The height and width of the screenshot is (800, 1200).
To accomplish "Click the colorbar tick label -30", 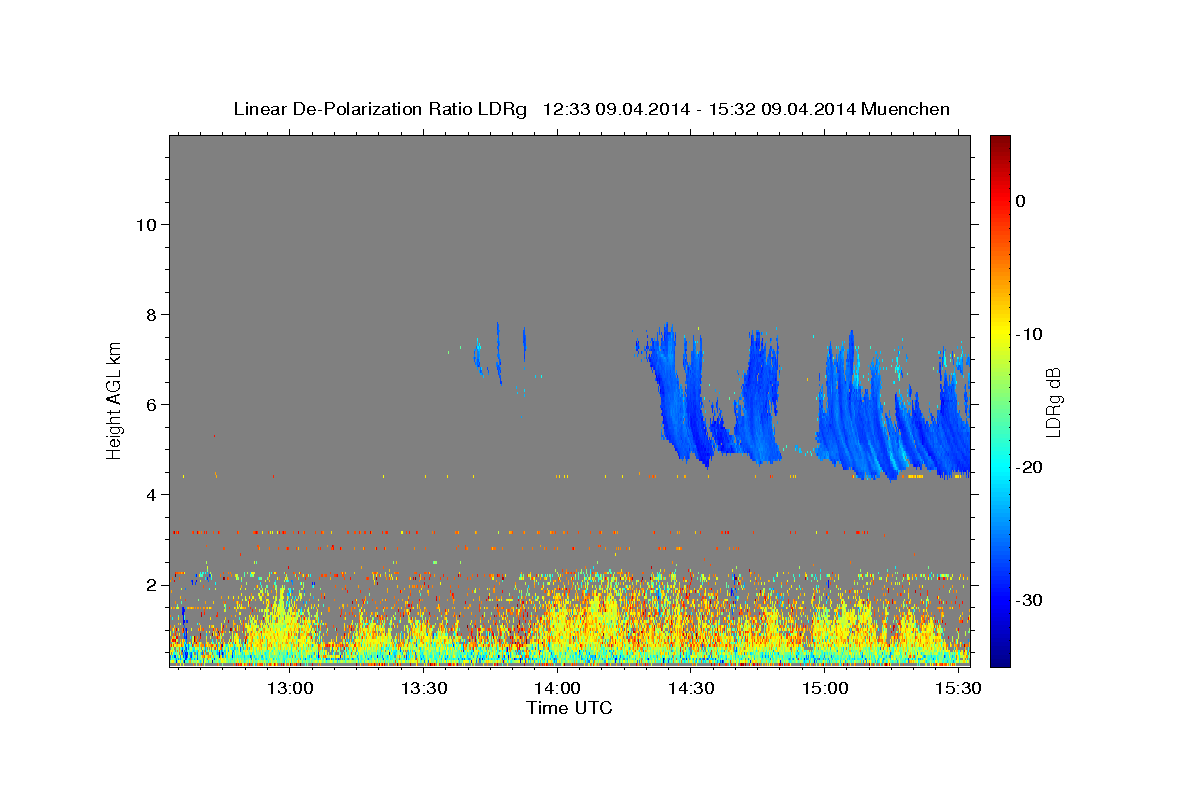I will point(1029,600).
